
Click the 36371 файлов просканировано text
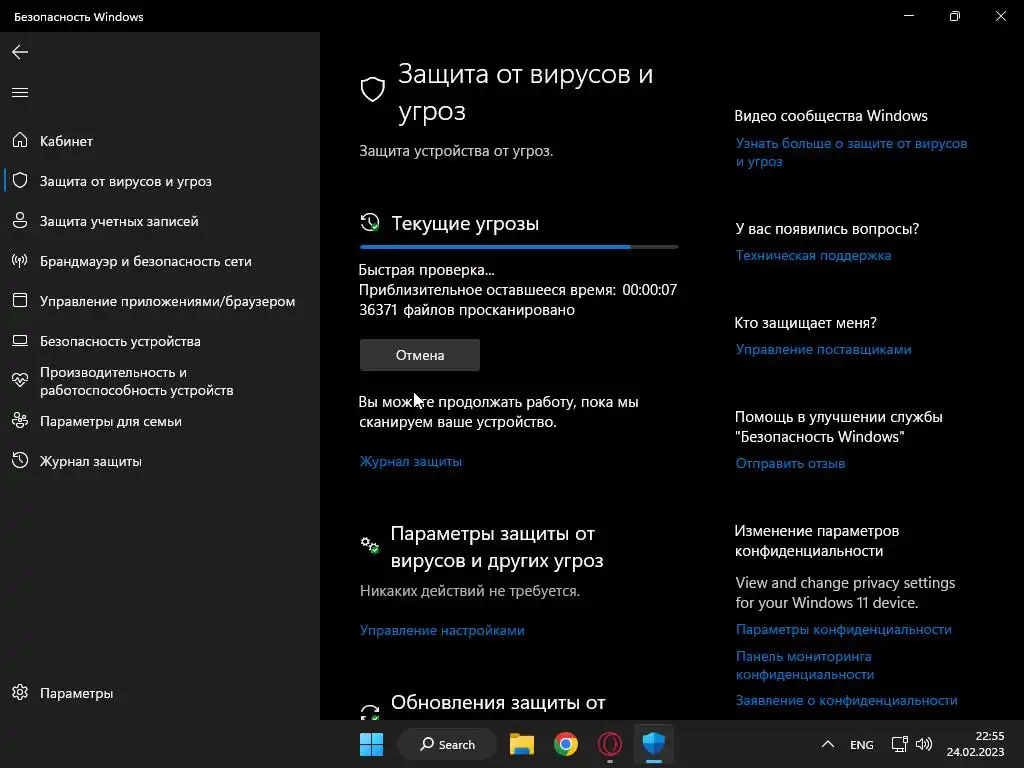pos(467,310)
